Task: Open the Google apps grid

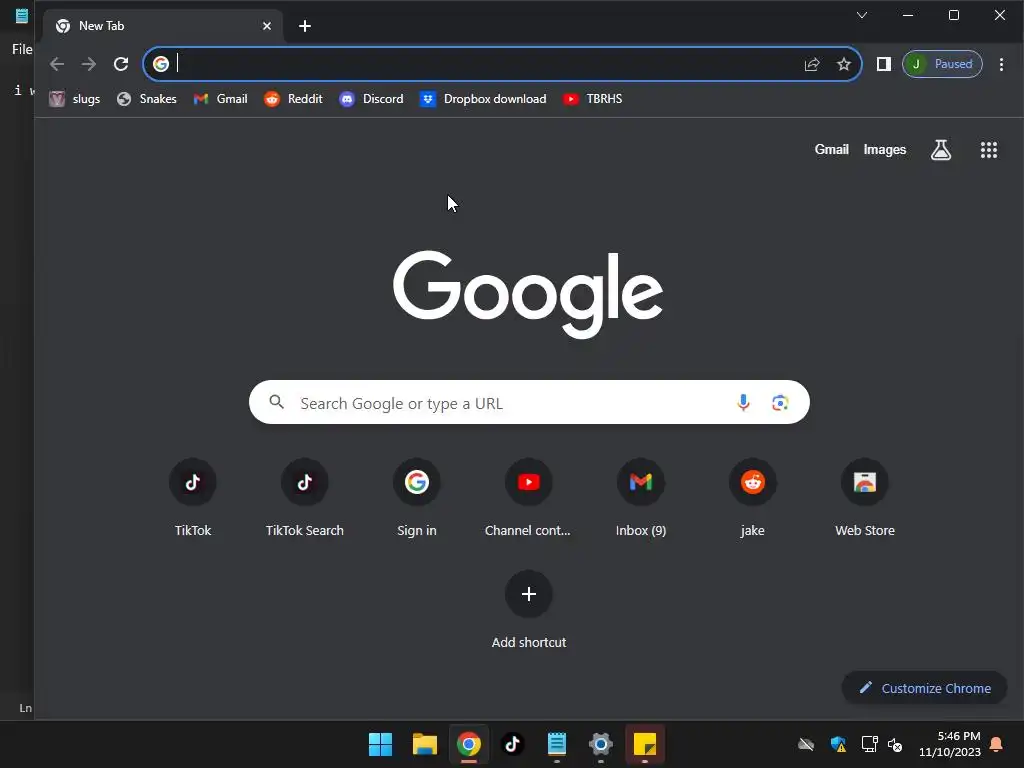Action: [x=989, y=150]
